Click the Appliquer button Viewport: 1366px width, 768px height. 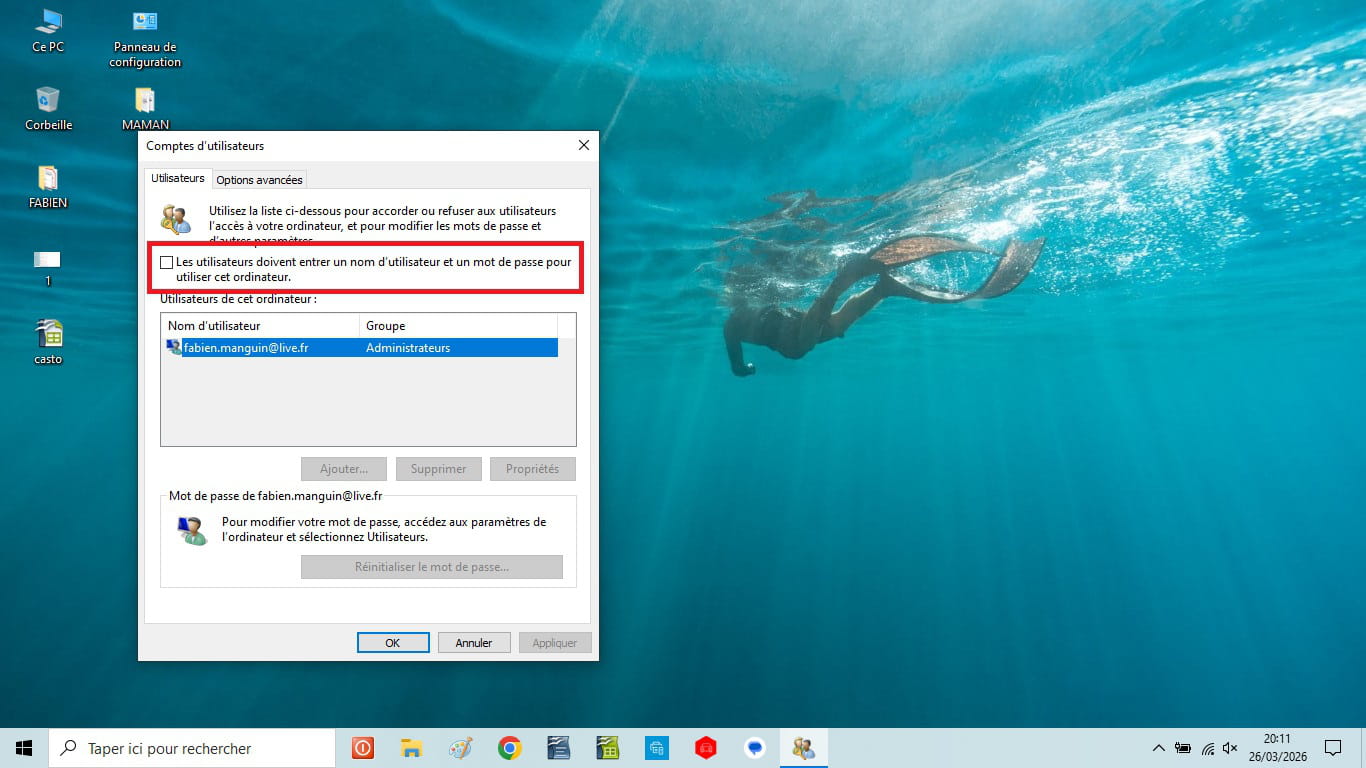(555, 643)
